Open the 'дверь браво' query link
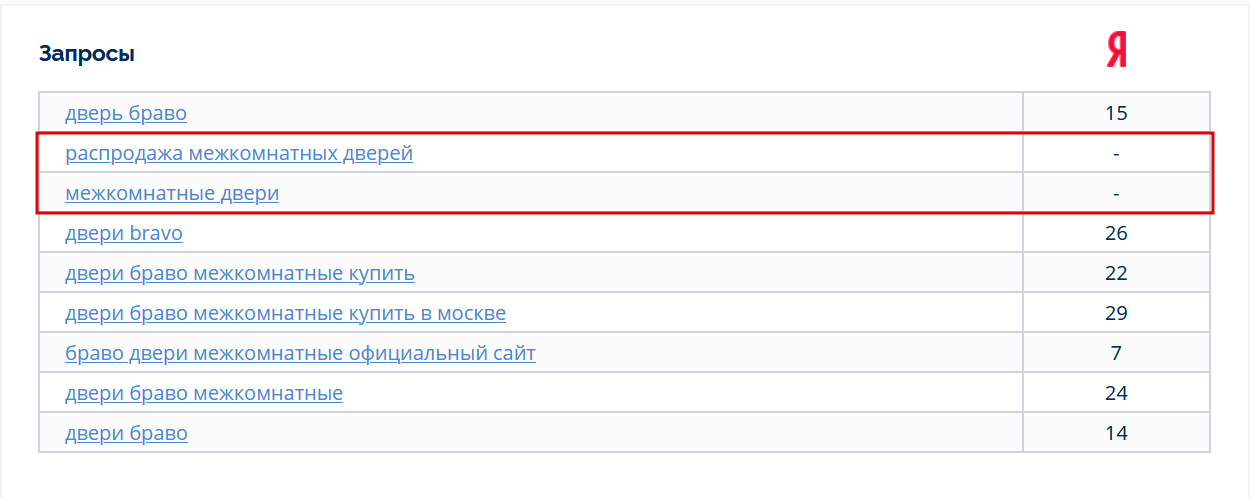Screen dimensions: 1250x498 [126, 113]
